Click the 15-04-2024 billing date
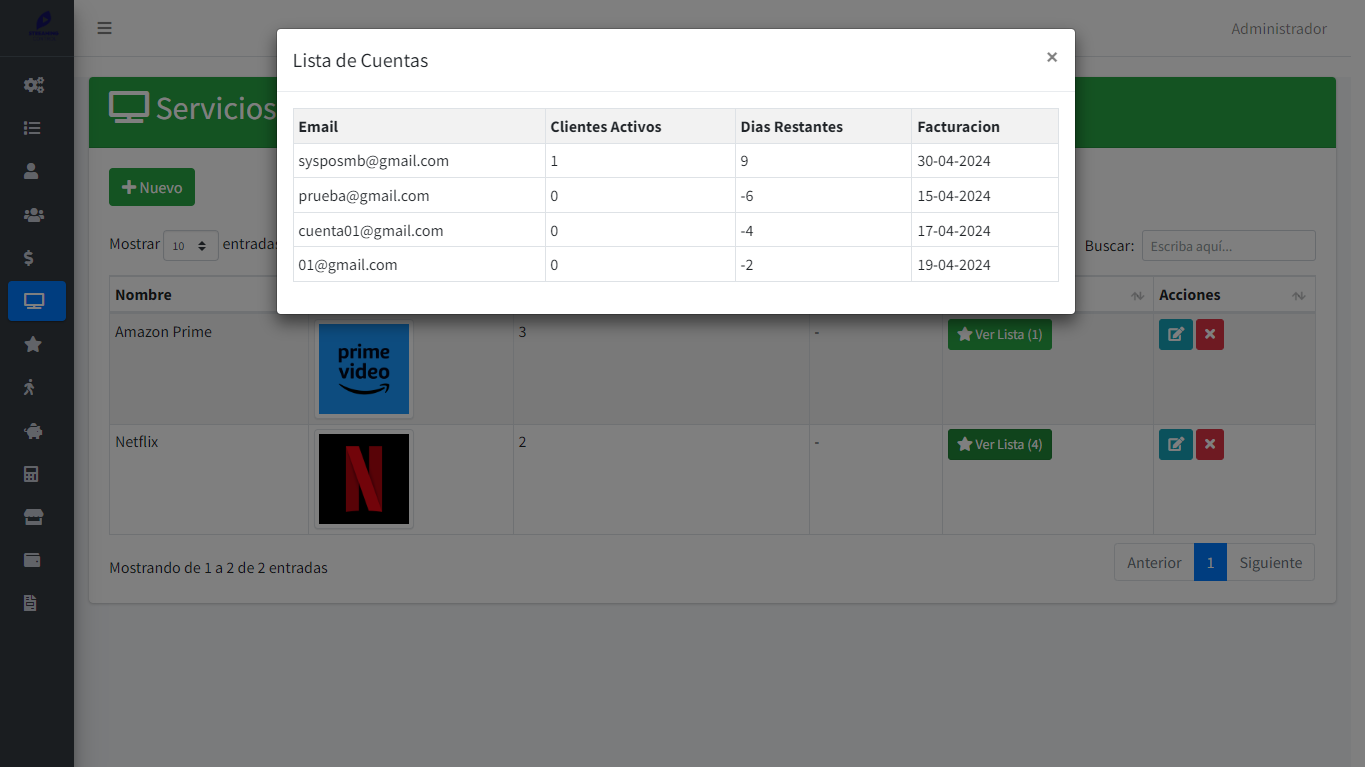The width and height of the screenshot is (1365, 767). click(x=954, y=196)
